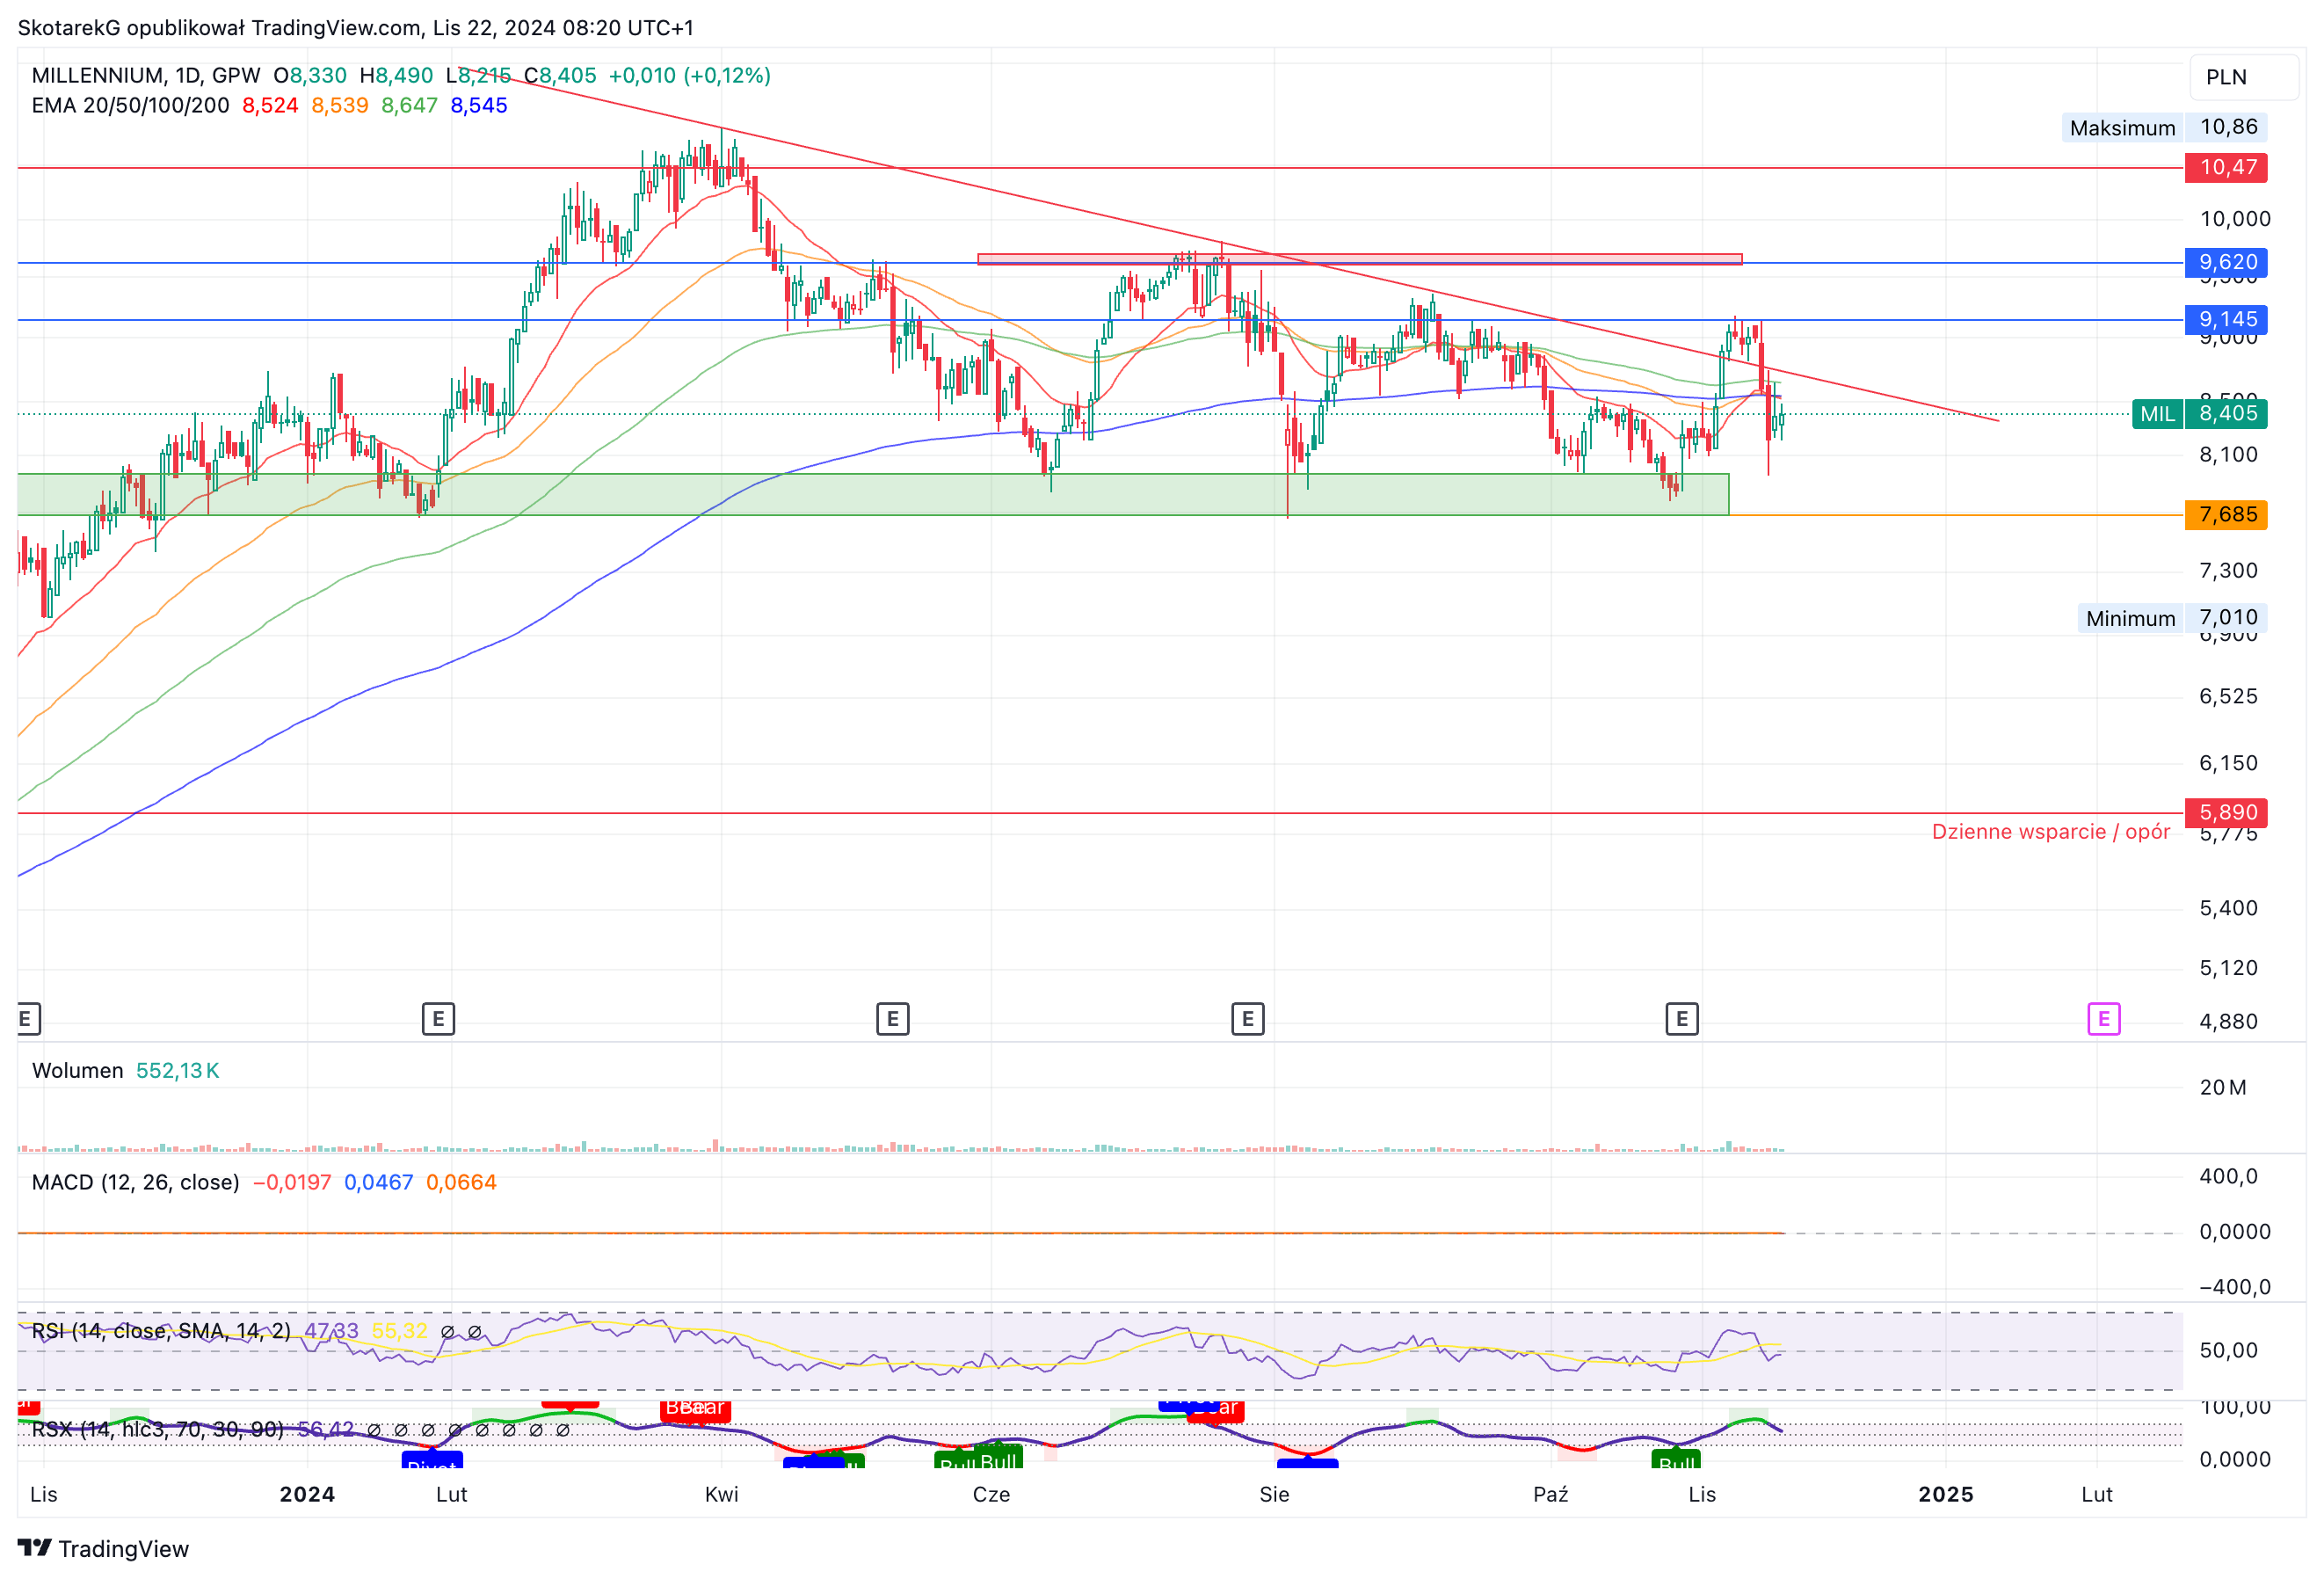
Task: Select the red 10,47 price label
Action: [2226, 167]
